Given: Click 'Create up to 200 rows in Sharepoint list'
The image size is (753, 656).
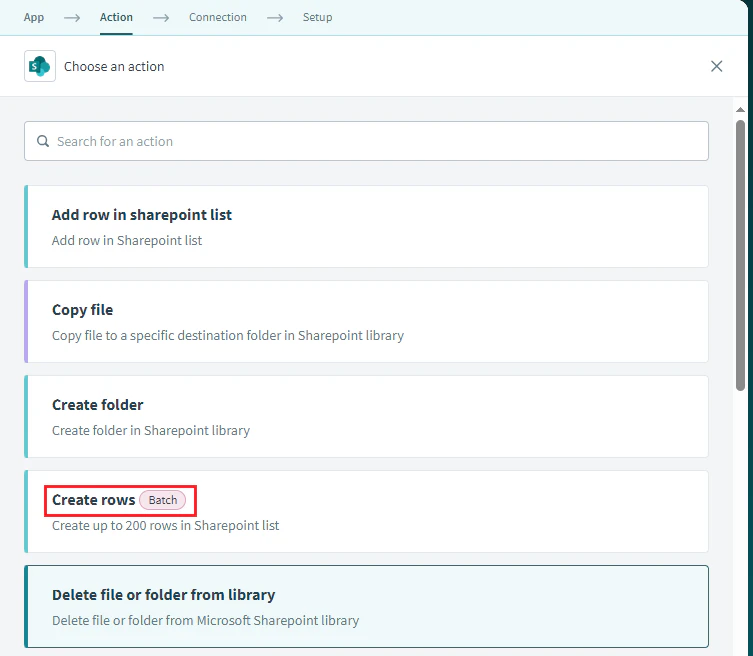Looking at the screenshot, I should coord(166,526).
